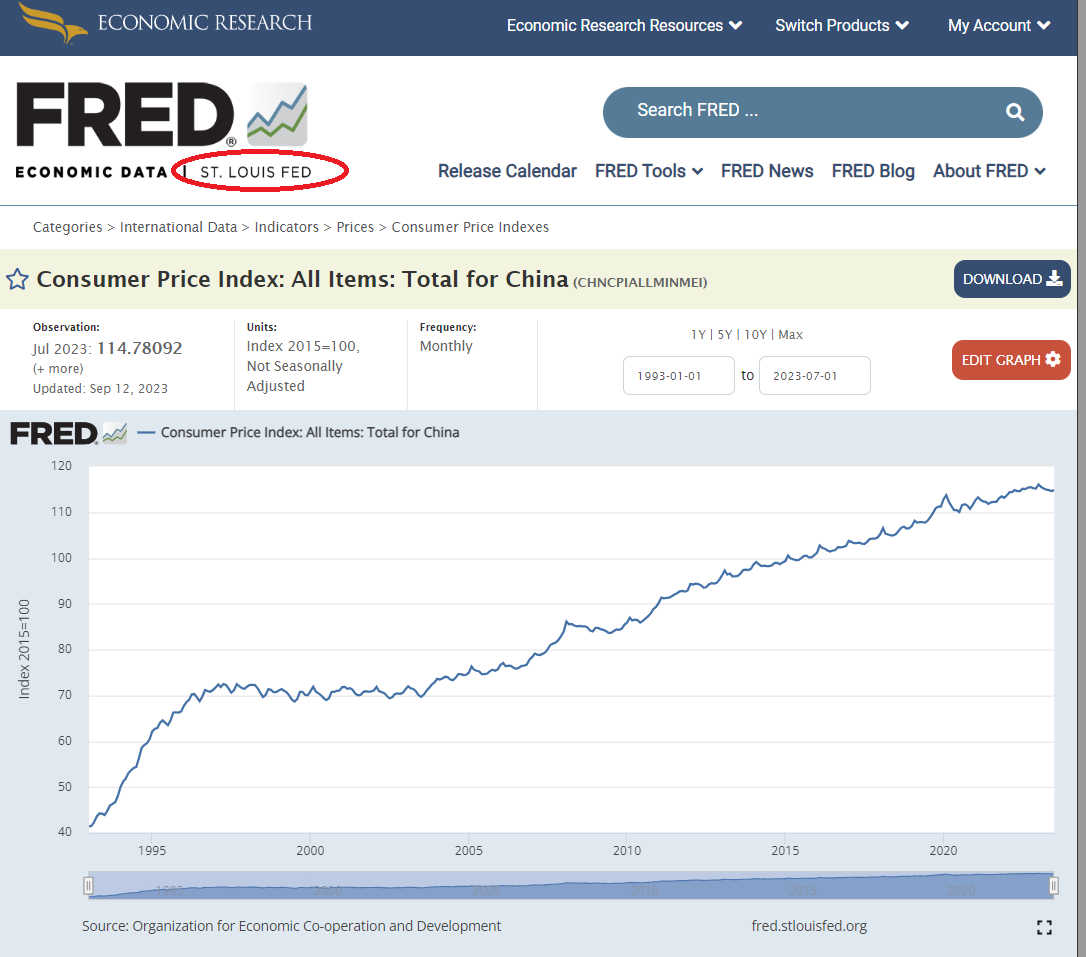Select the 5Y time range

[x=725, y=335]
